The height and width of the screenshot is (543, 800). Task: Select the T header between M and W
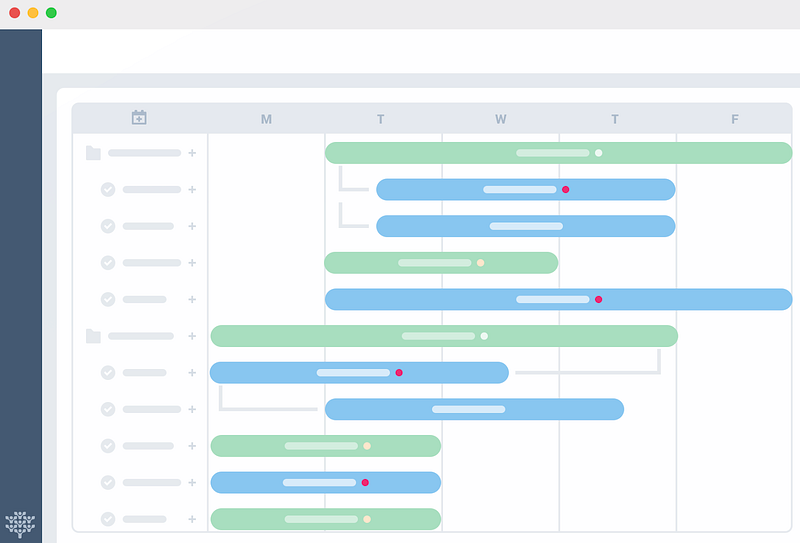click(x=381, y=119)
